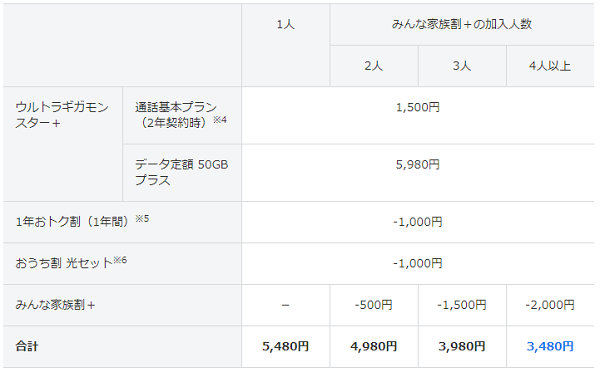Click the 4人以上 column header
This screenshot has height=372, width=600.
(550, 66)
